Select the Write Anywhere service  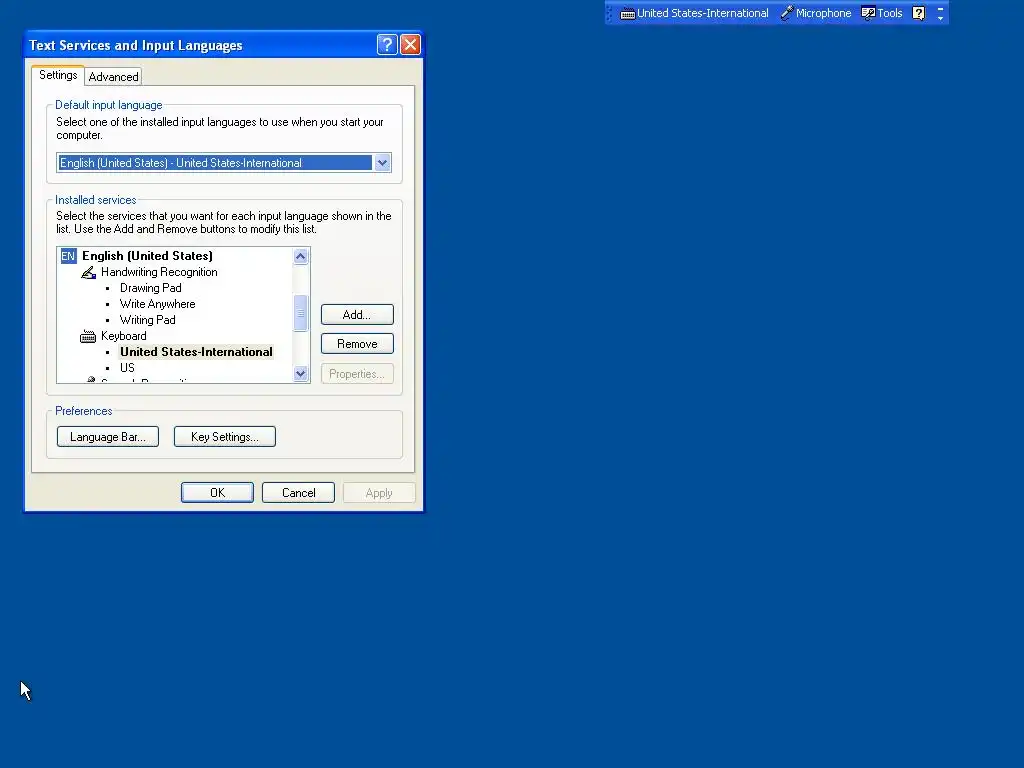tap(157, 304)
